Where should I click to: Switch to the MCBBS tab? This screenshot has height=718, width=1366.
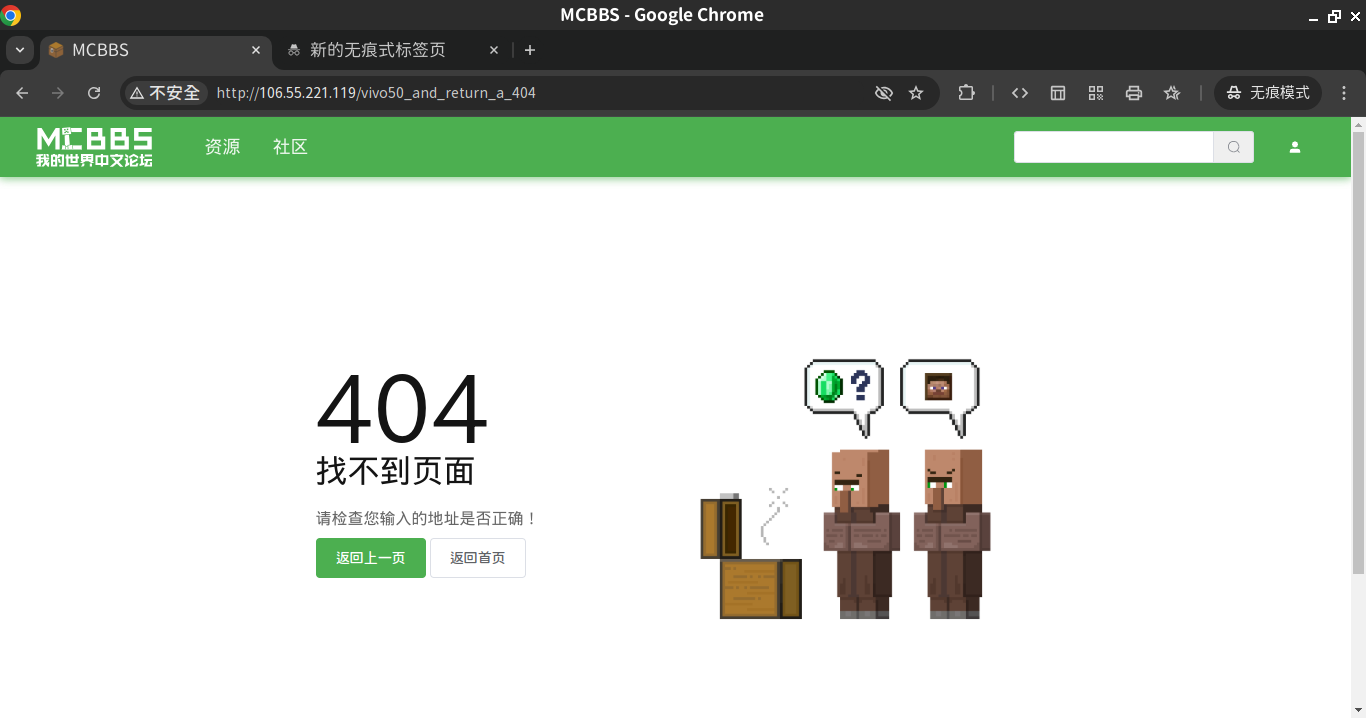(x=155, y=50)
